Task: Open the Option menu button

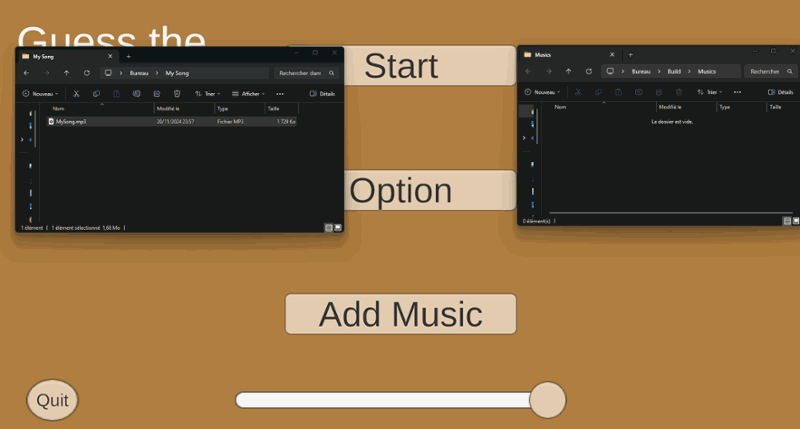Action: (430, 190)
